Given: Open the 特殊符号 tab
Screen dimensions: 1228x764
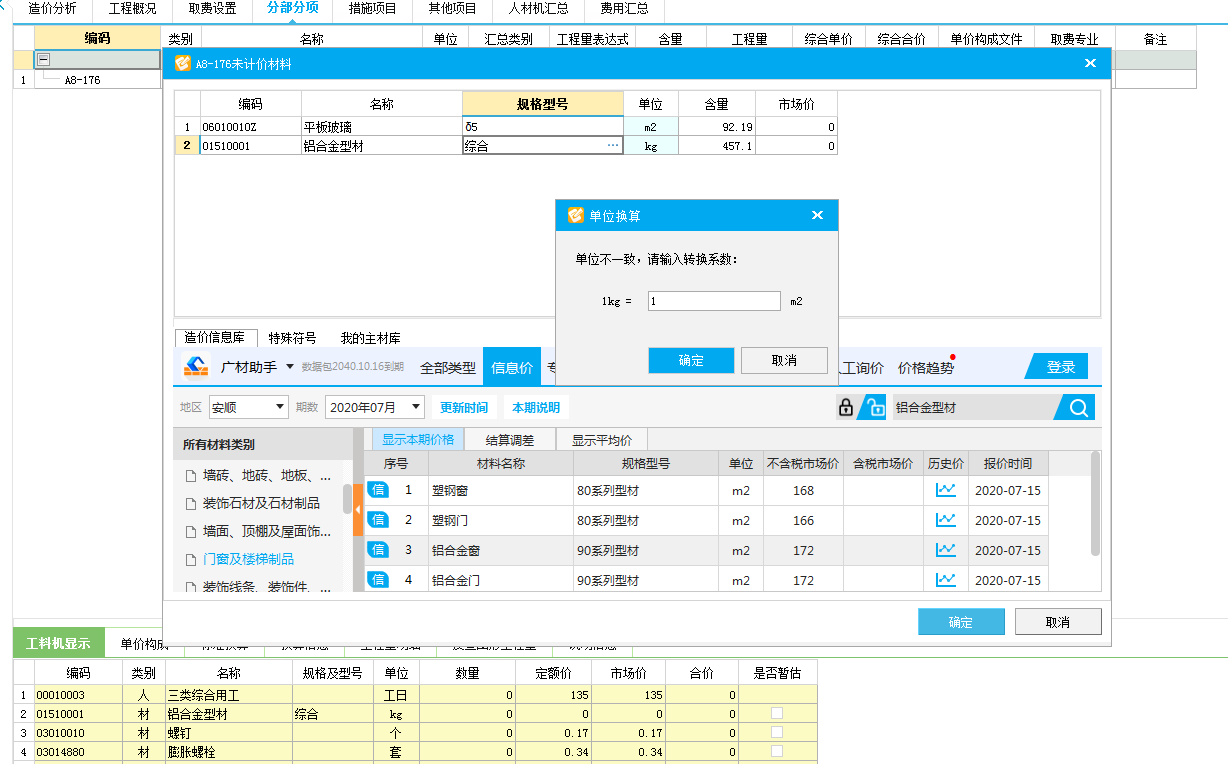Looking at the screenshot, I should (x=292, y=338).
